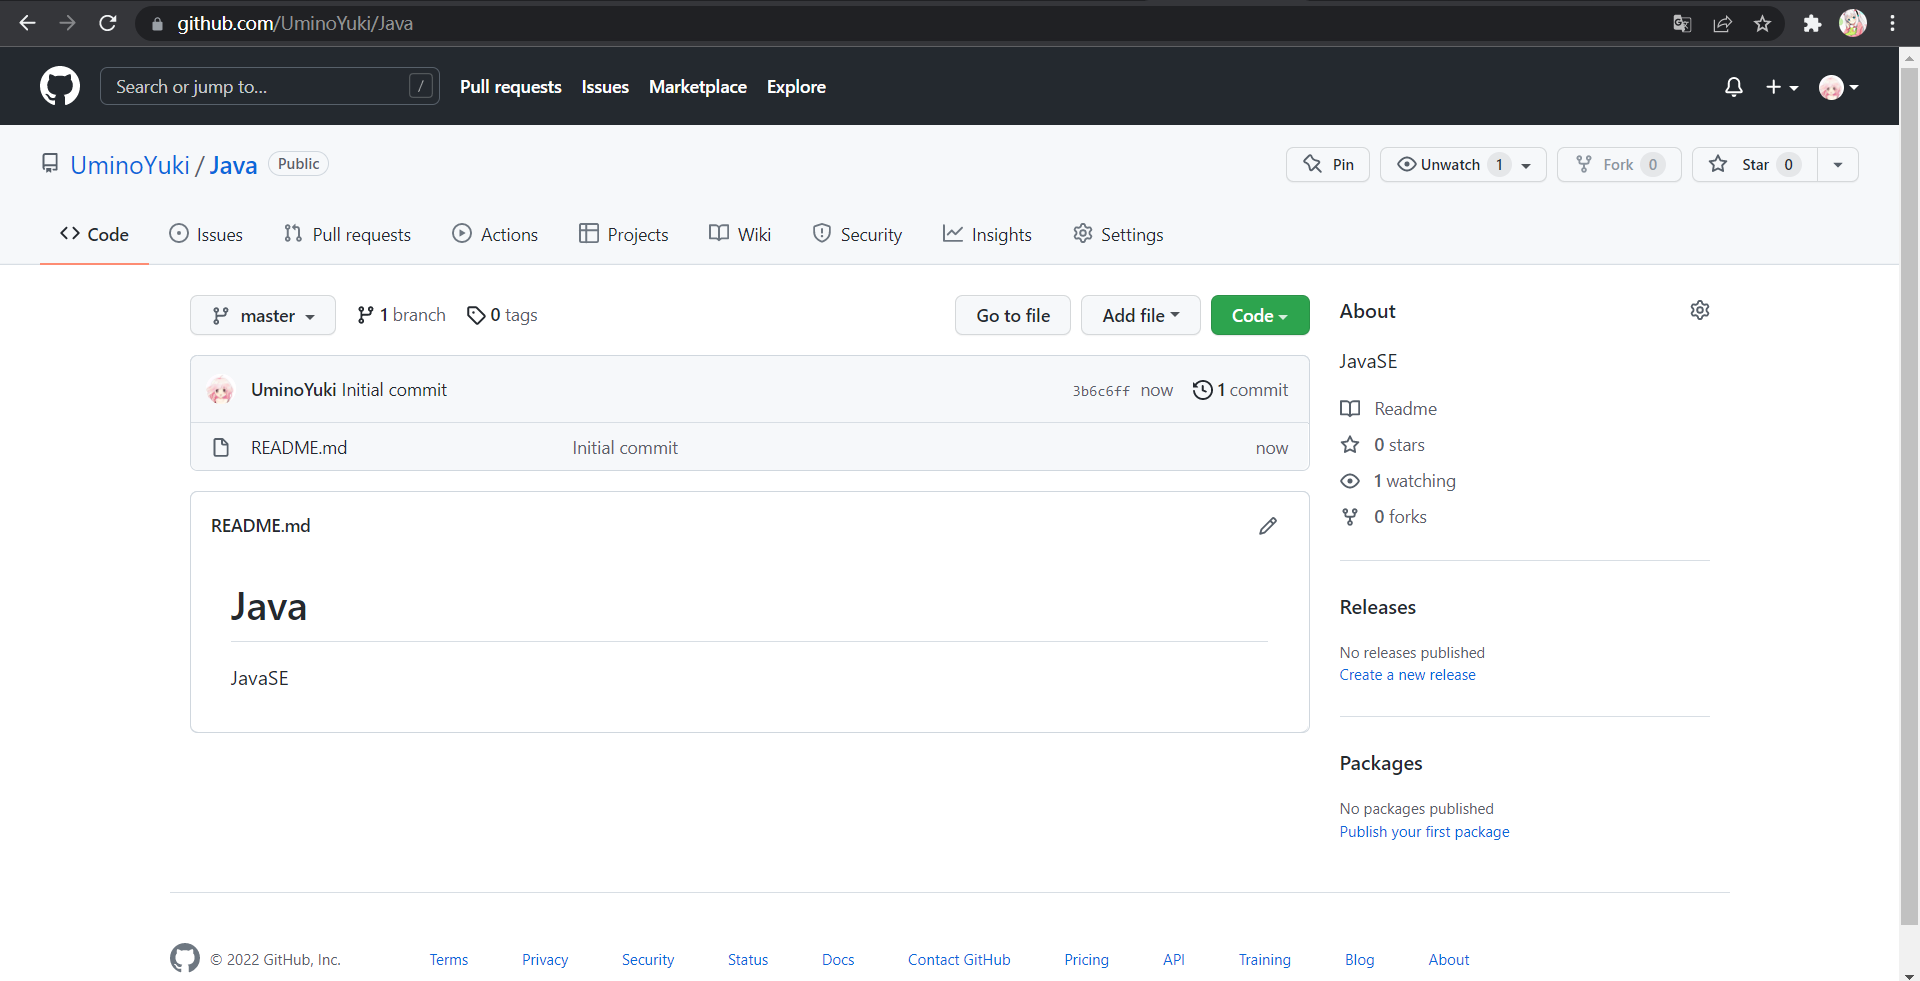Open the Contact GitHub footer link

click(x=959, y=960)
